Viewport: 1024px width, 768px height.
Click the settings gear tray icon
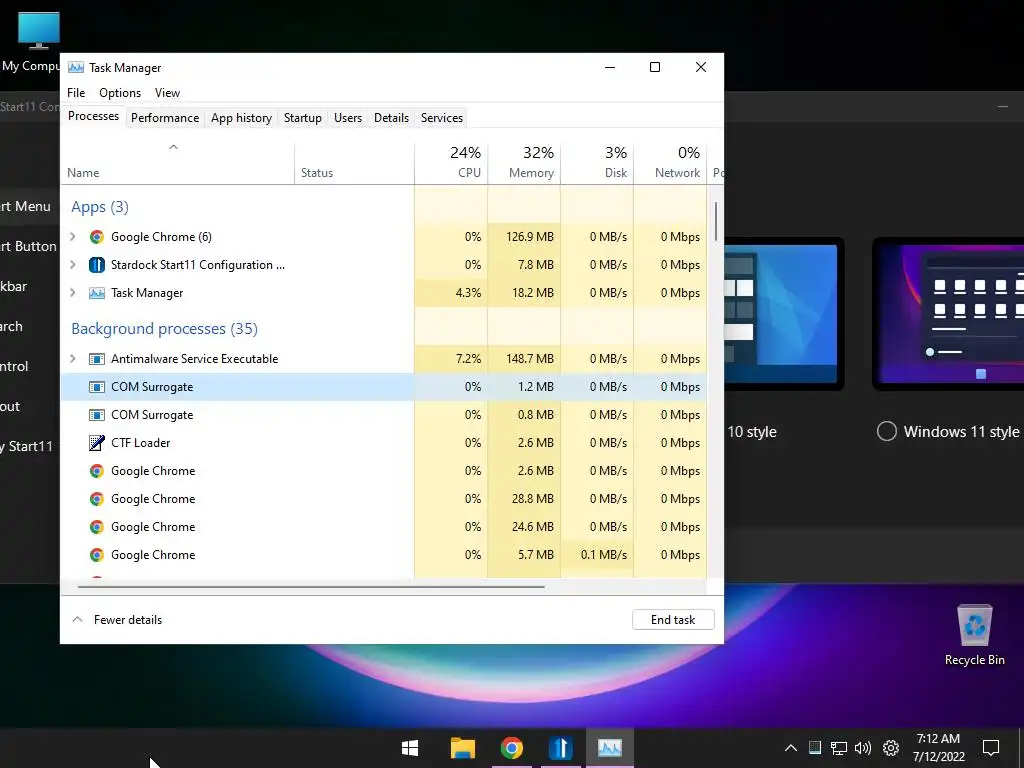(x=891, y=748)
